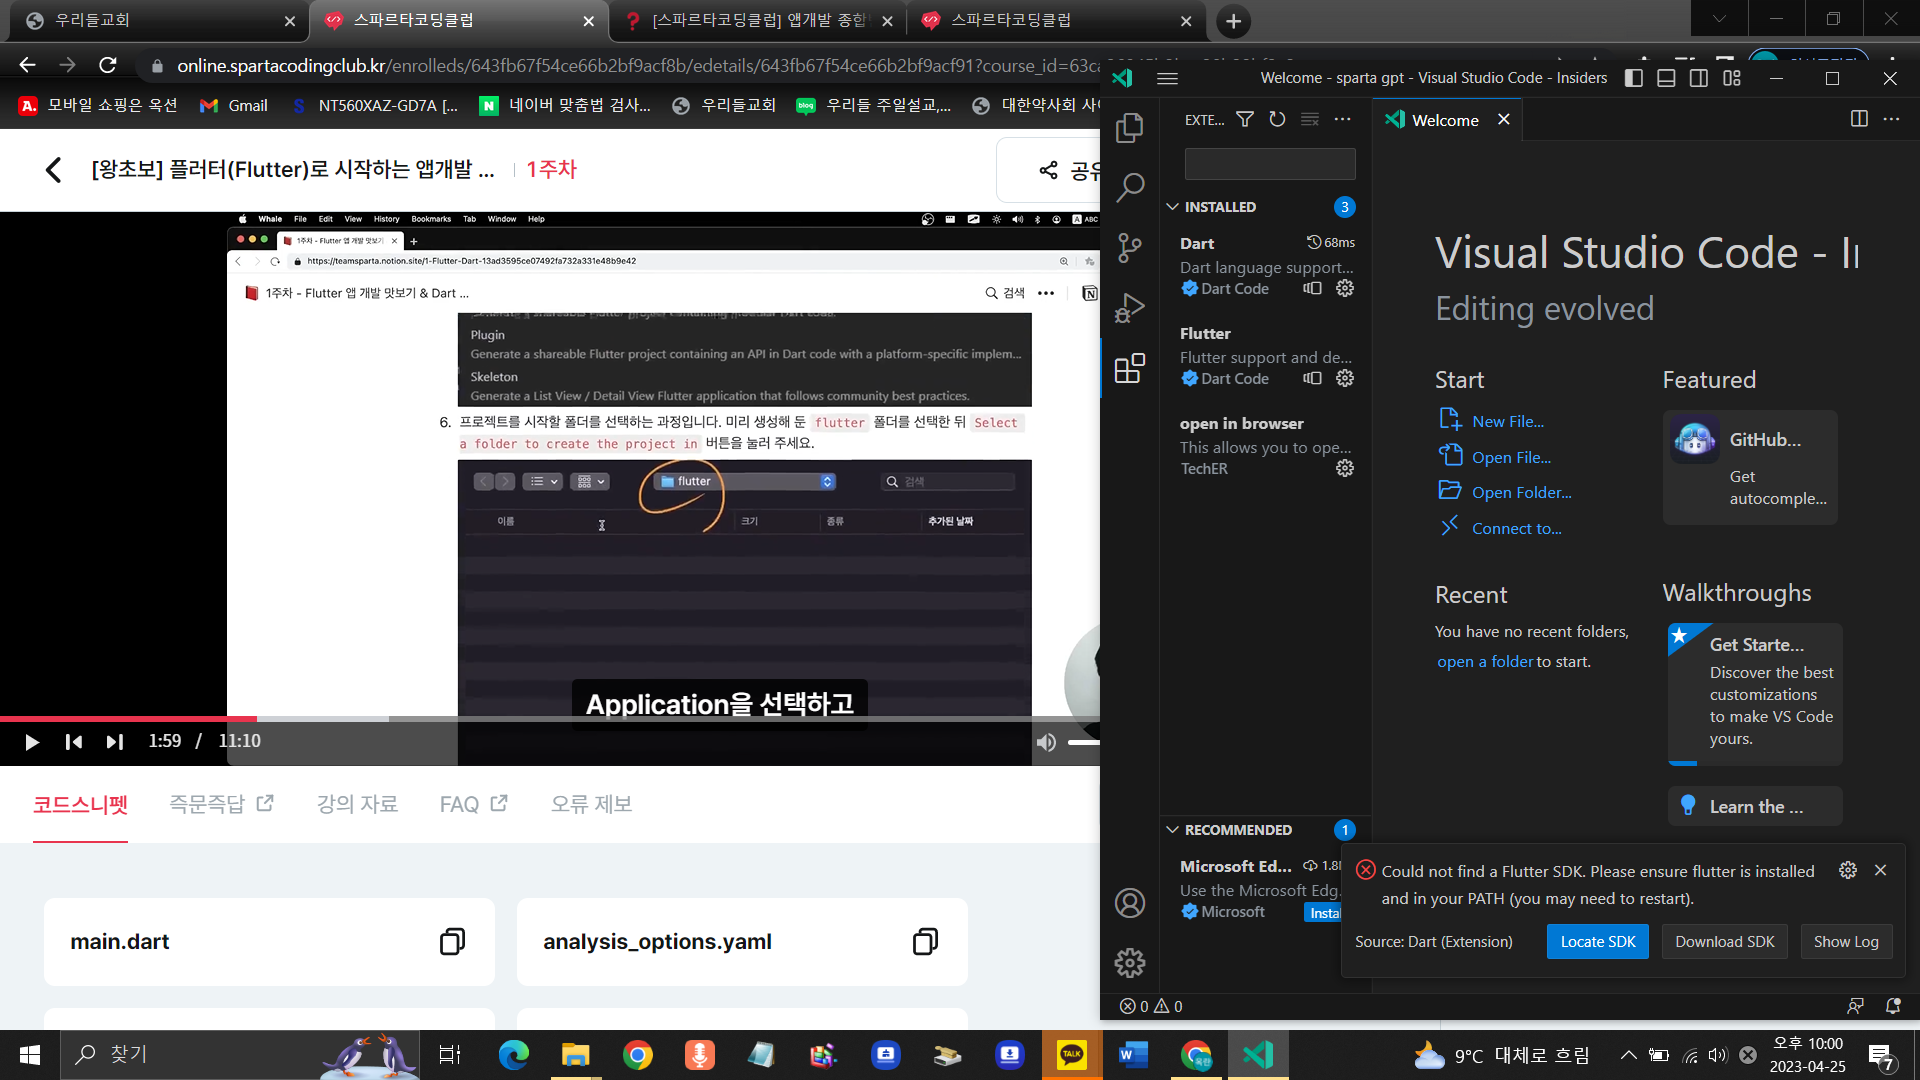
Task: Open problems errors and warnings status
Action: tap(1151, 1006)
